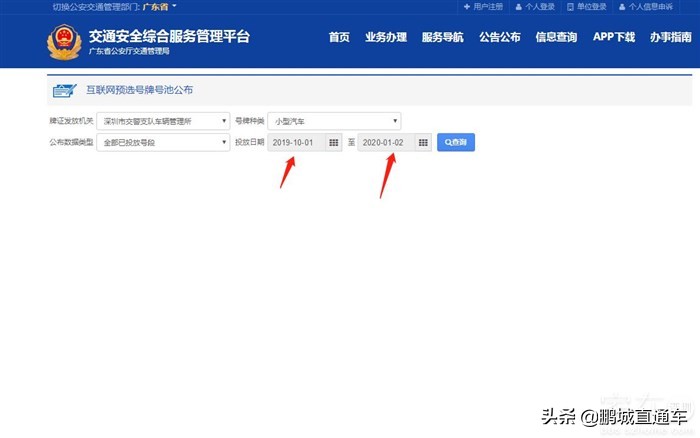Click the 互联网预选号牌号池公布 section icon
The height and width of the screenshot is (438, 700).
[65, 90]
